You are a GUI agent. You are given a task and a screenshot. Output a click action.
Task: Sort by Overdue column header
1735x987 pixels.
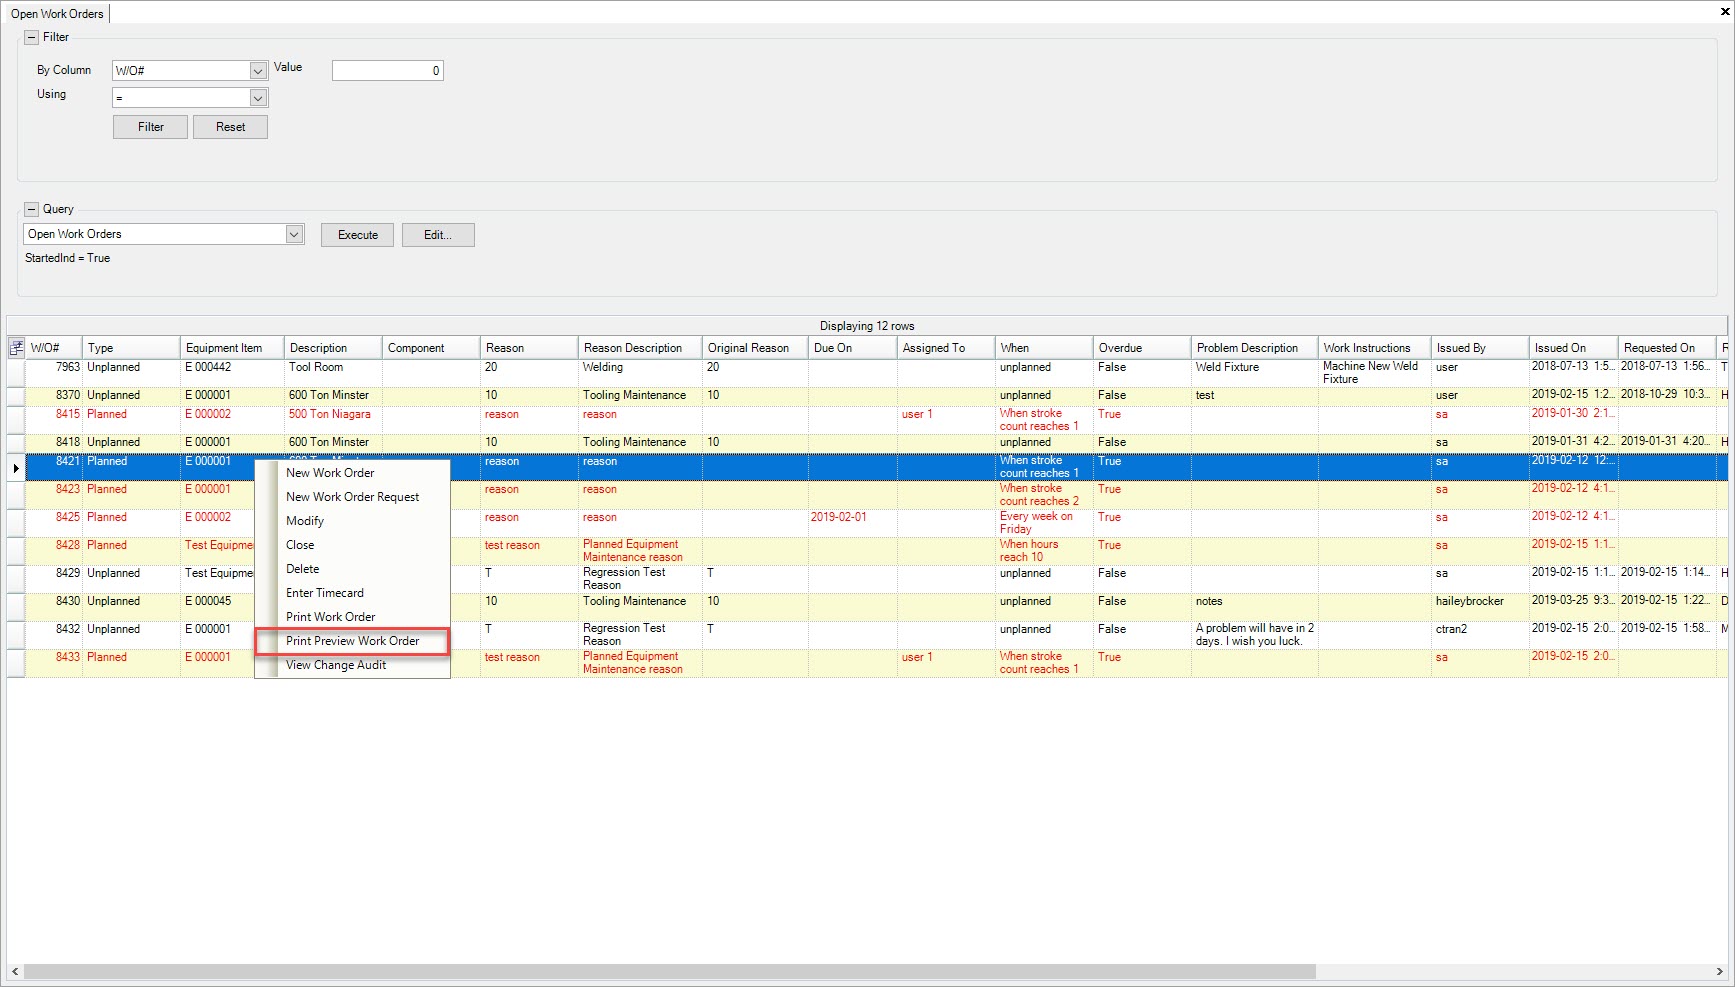(x=1142, y=348)
